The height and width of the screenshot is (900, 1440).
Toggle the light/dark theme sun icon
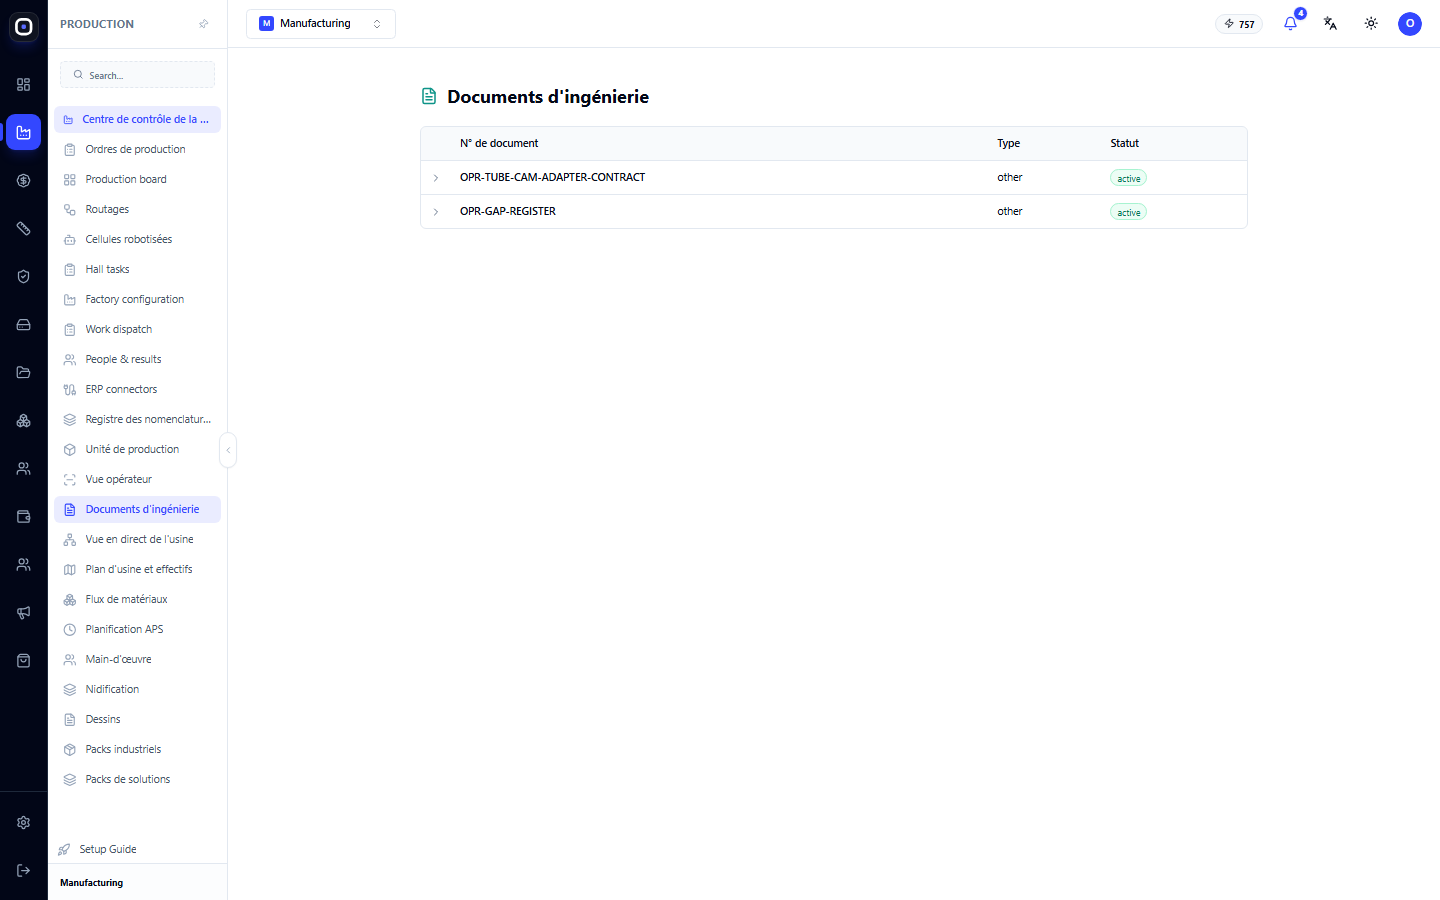pos(1371,24)
